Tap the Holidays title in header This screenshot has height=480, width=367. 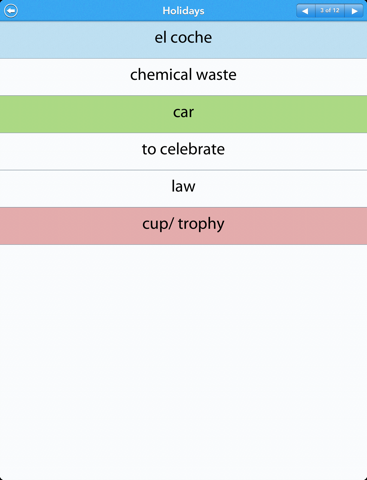pos(183,11)
